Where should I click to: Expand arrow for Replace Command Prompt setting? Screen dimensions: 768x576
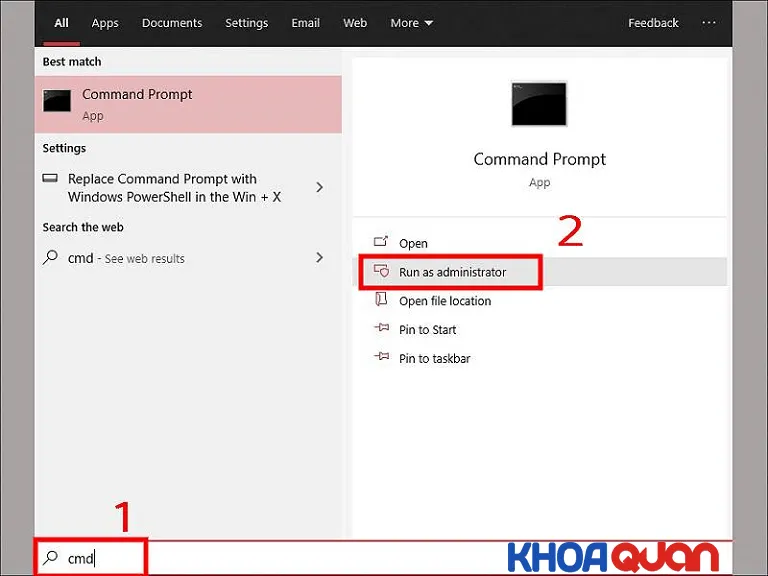[320, 187]
